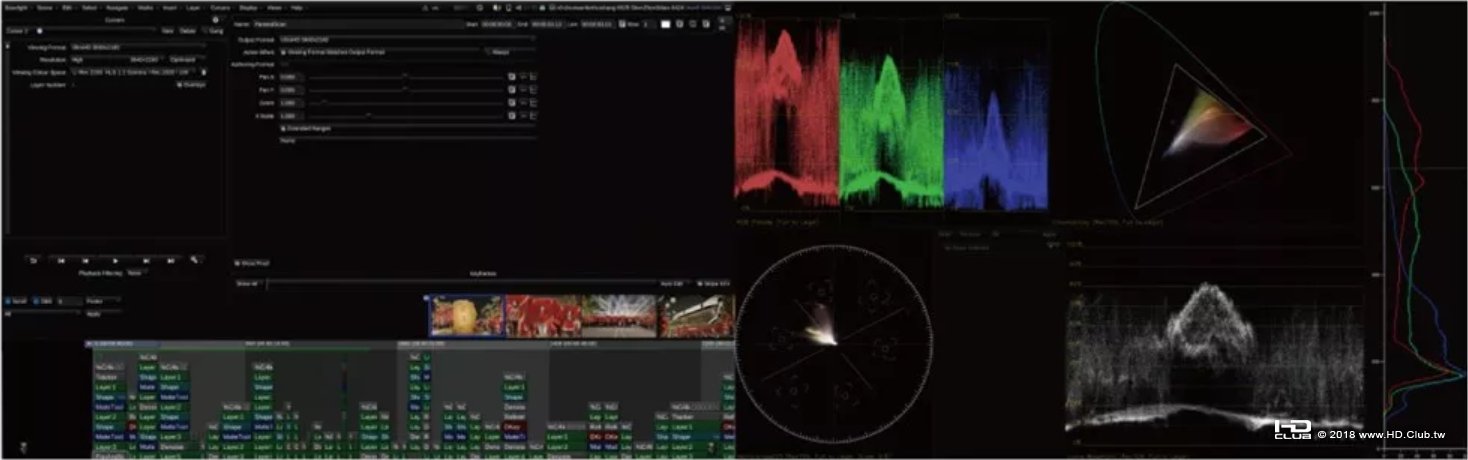This screenshot has height=460, width=1468.
Task: Open the Output Format dropdown
Action: coord(407,39)
